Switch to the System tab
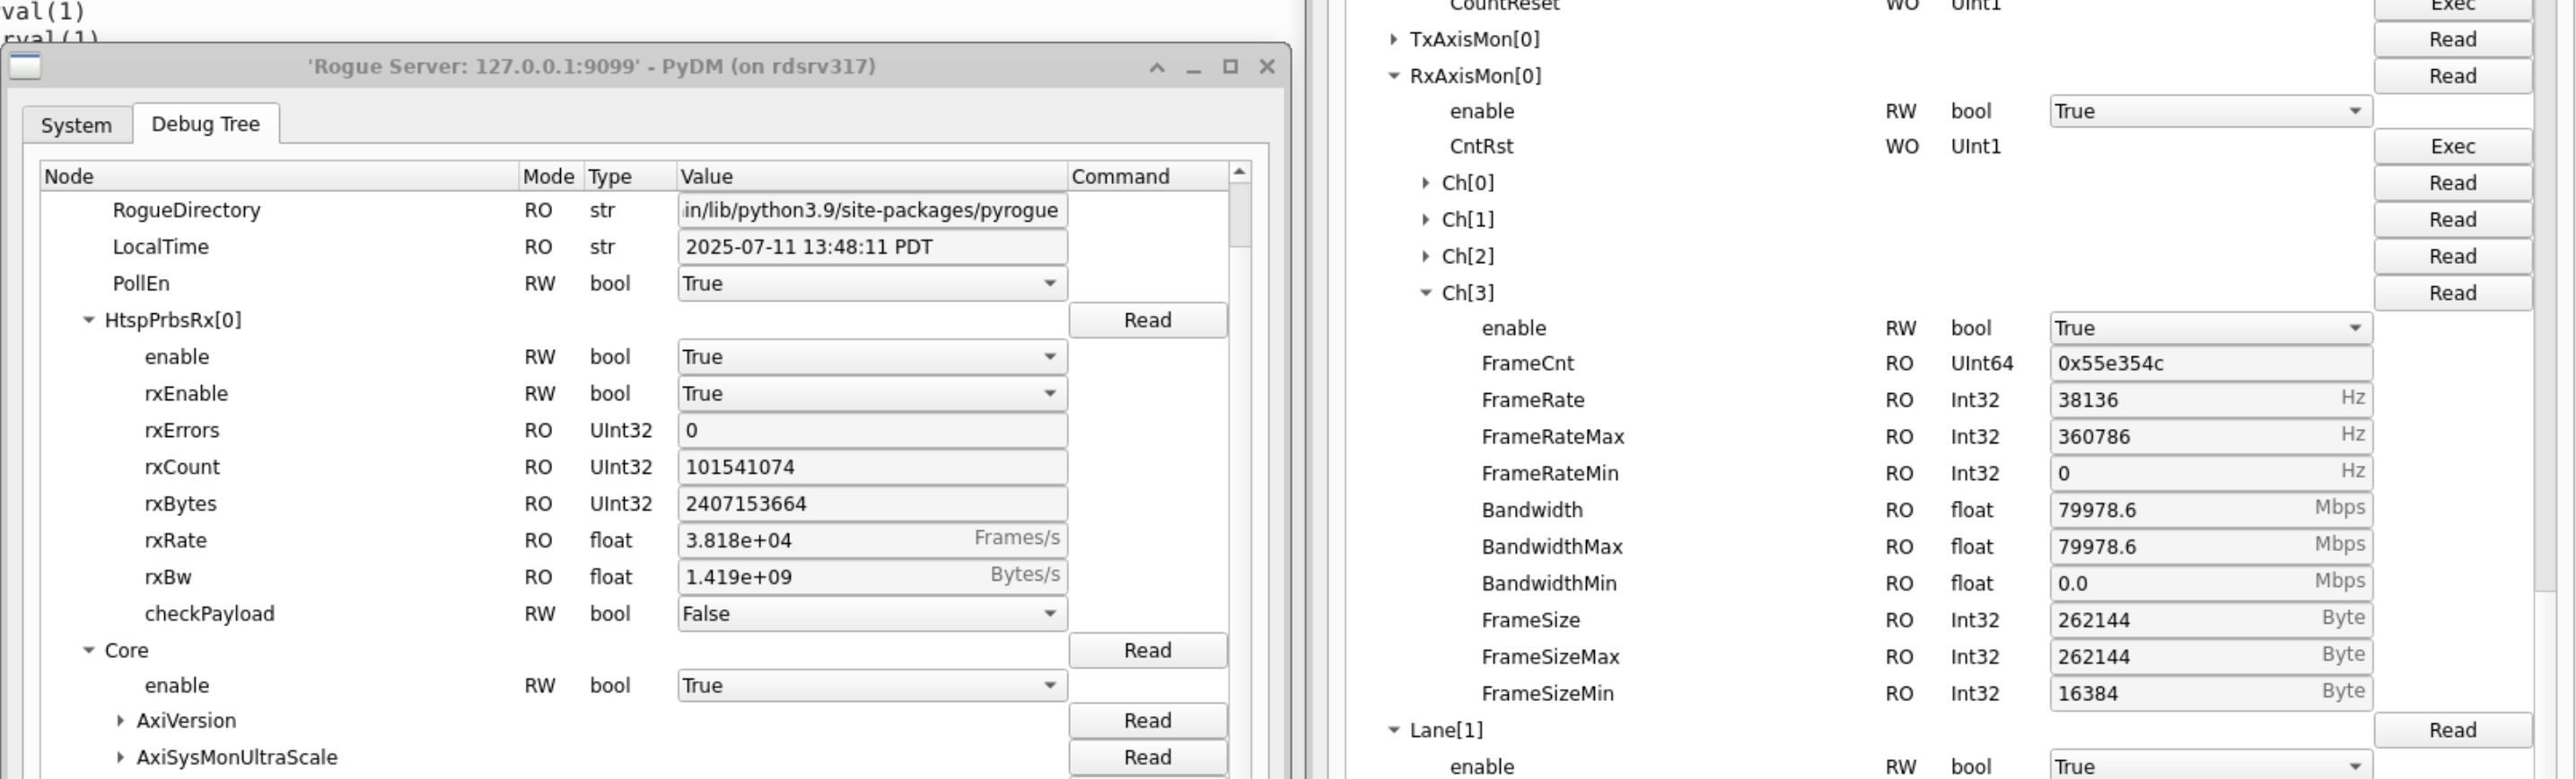 (x=76, y=125)
